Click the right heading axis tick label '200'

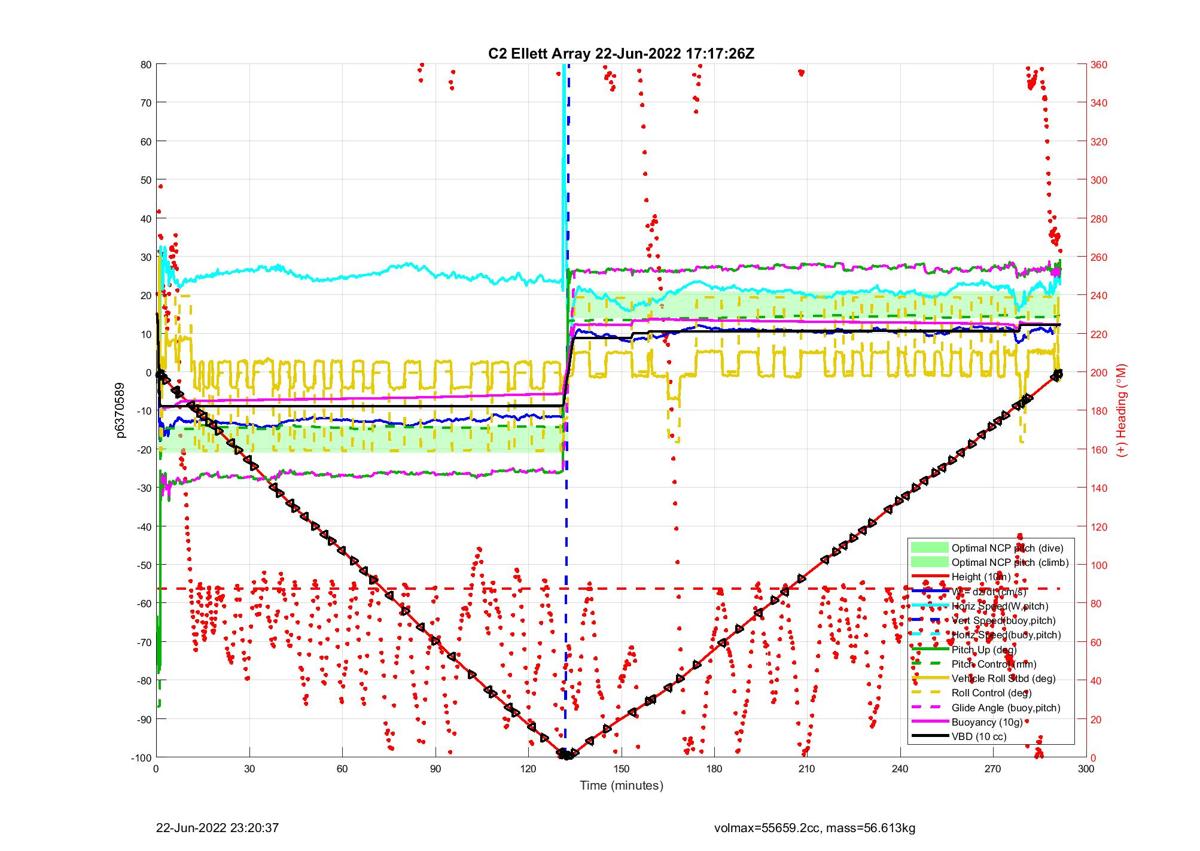coord(1100,372)
